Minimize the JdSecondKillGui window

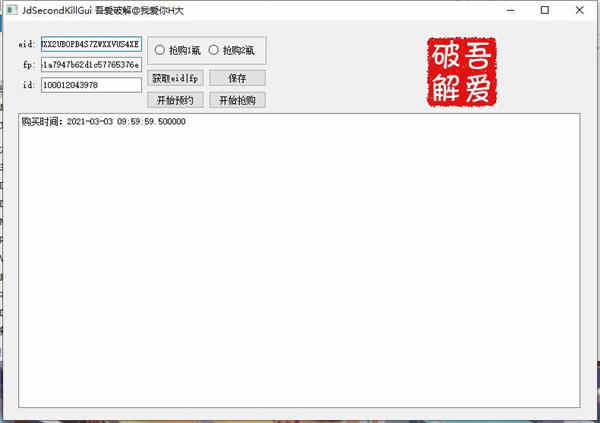[x=509, y=10]
